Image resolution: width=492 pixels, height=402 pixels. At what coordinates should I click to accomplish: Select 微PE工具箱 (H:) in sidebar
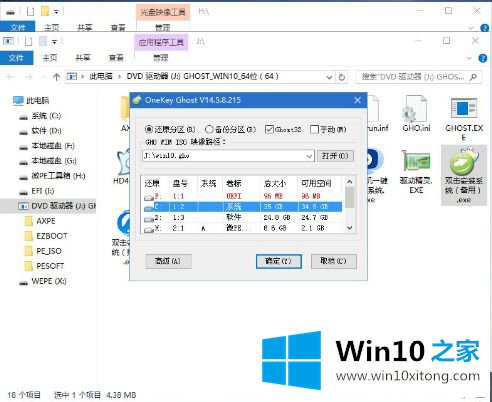(x=52, y=176)
